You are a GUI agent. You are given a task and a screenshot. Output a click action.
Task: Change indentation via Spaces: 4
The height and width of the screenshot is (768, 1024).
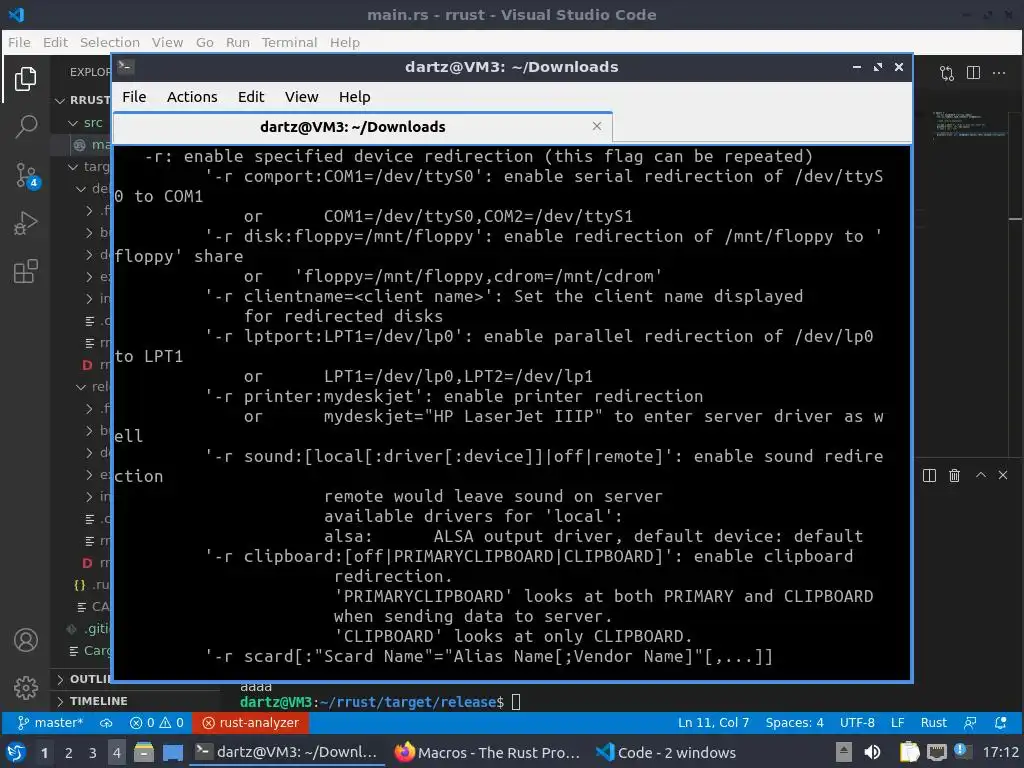[x=794, y=722]
